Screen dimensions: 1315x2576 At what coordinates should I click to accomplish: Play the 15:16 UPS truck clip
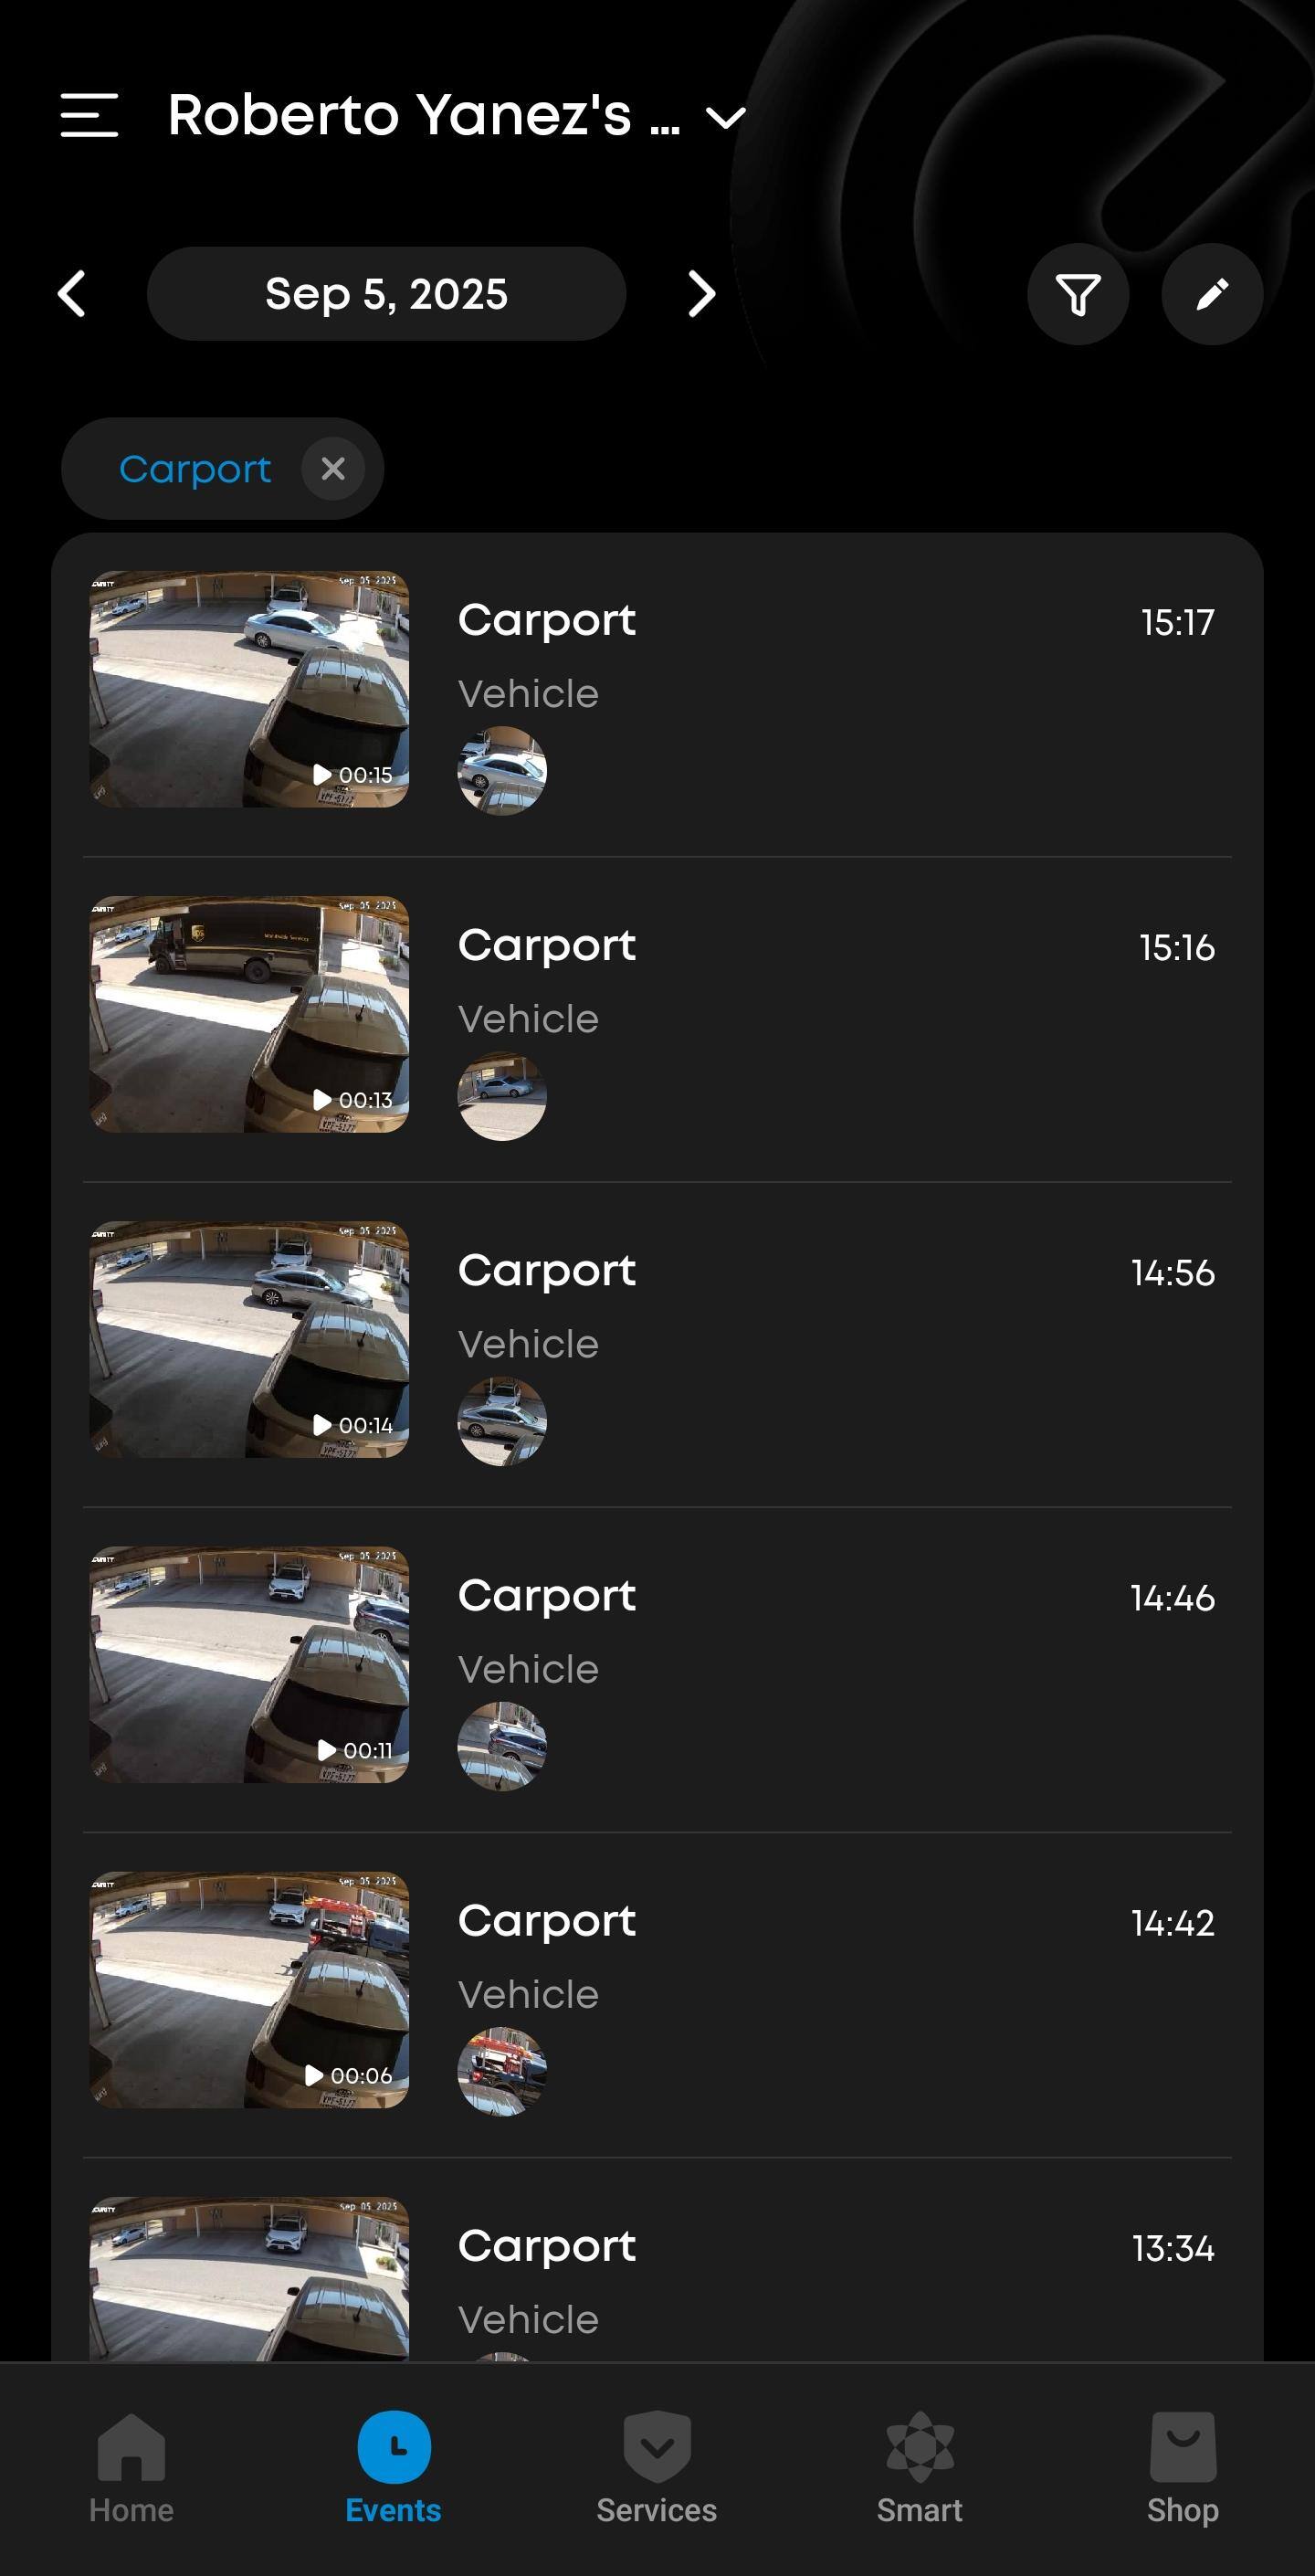(249, 1014)
